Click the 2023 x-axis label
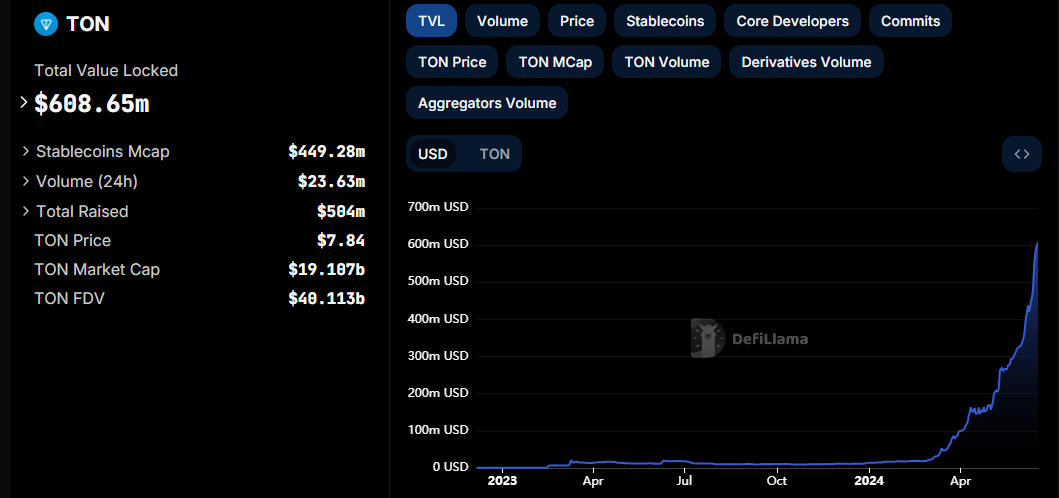 502,482
